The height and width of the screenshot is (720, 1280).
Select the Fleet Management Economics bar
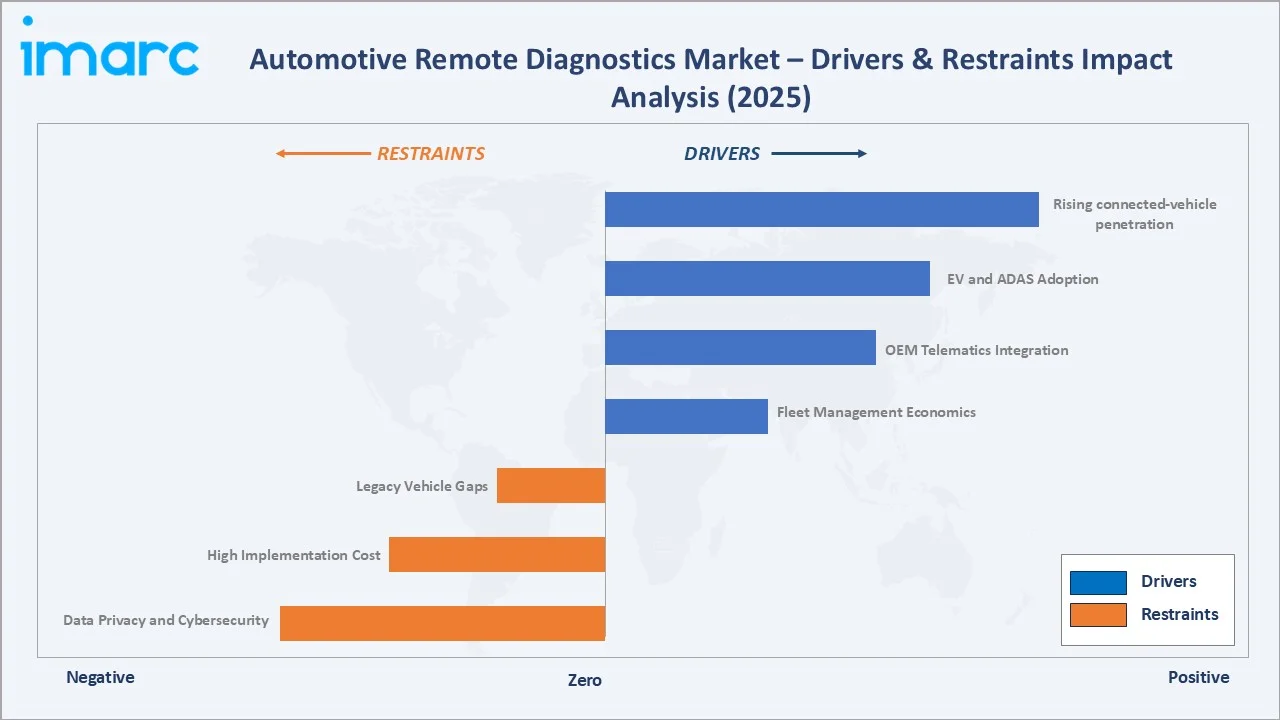tap(686, 416)
